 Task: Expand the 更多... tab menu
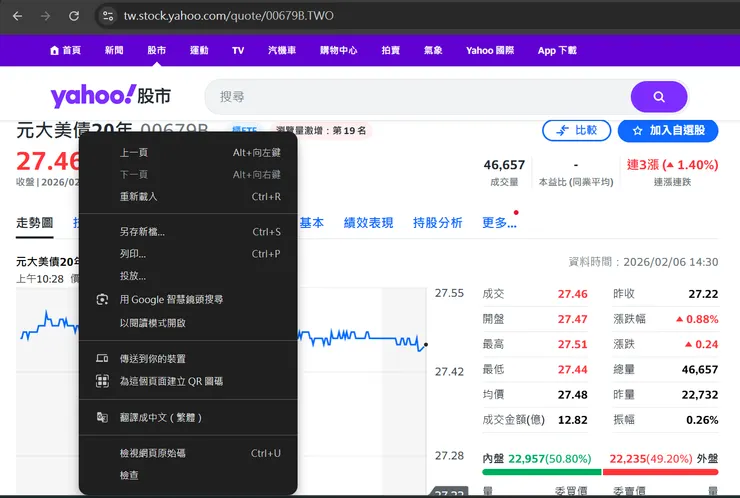click(499, 223)
